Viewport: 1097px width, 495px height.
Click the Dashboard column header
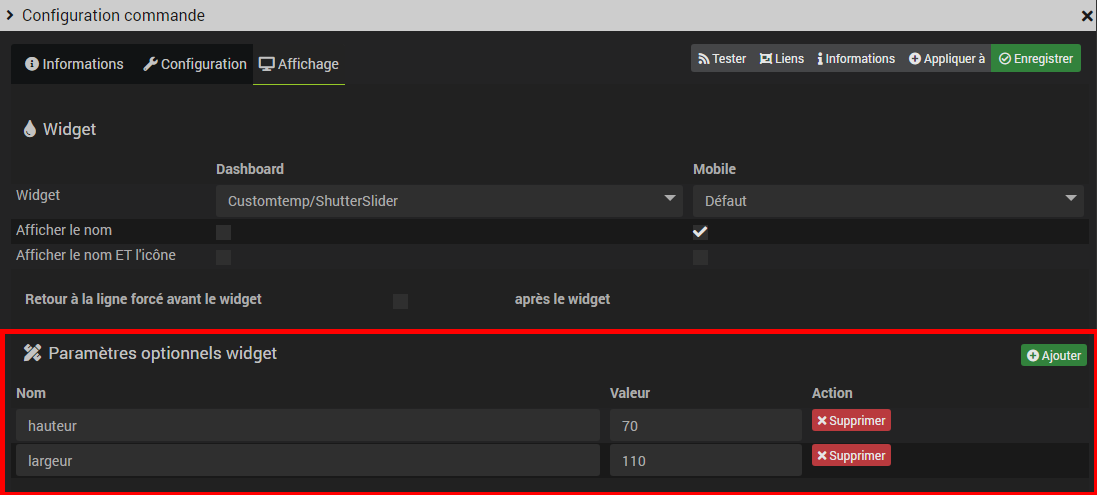(x=250, y=169)
